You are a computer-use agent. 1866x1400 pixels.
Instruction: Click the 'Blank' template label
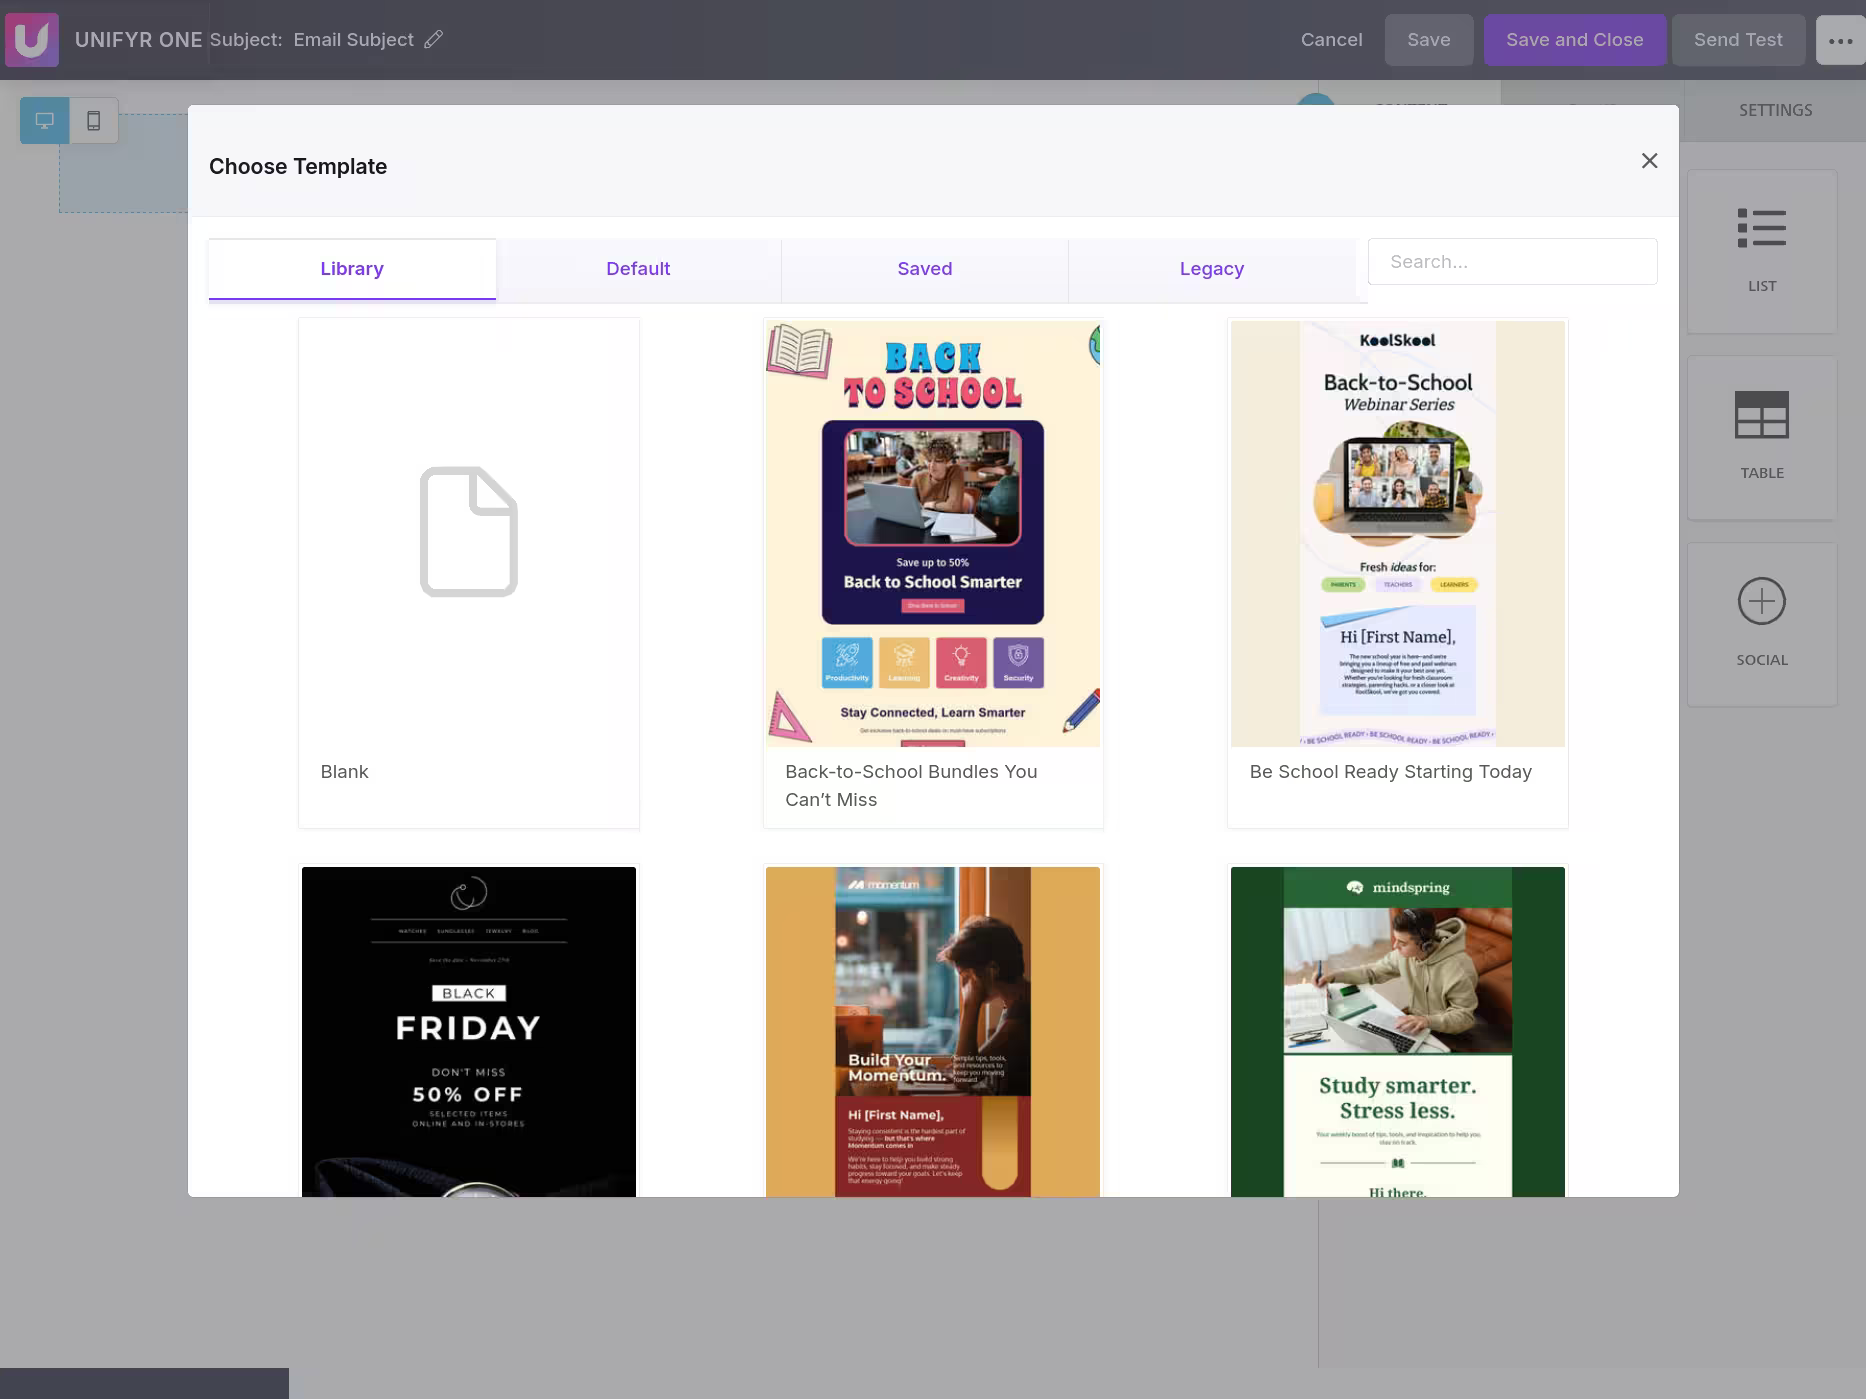tap(345, 772)
